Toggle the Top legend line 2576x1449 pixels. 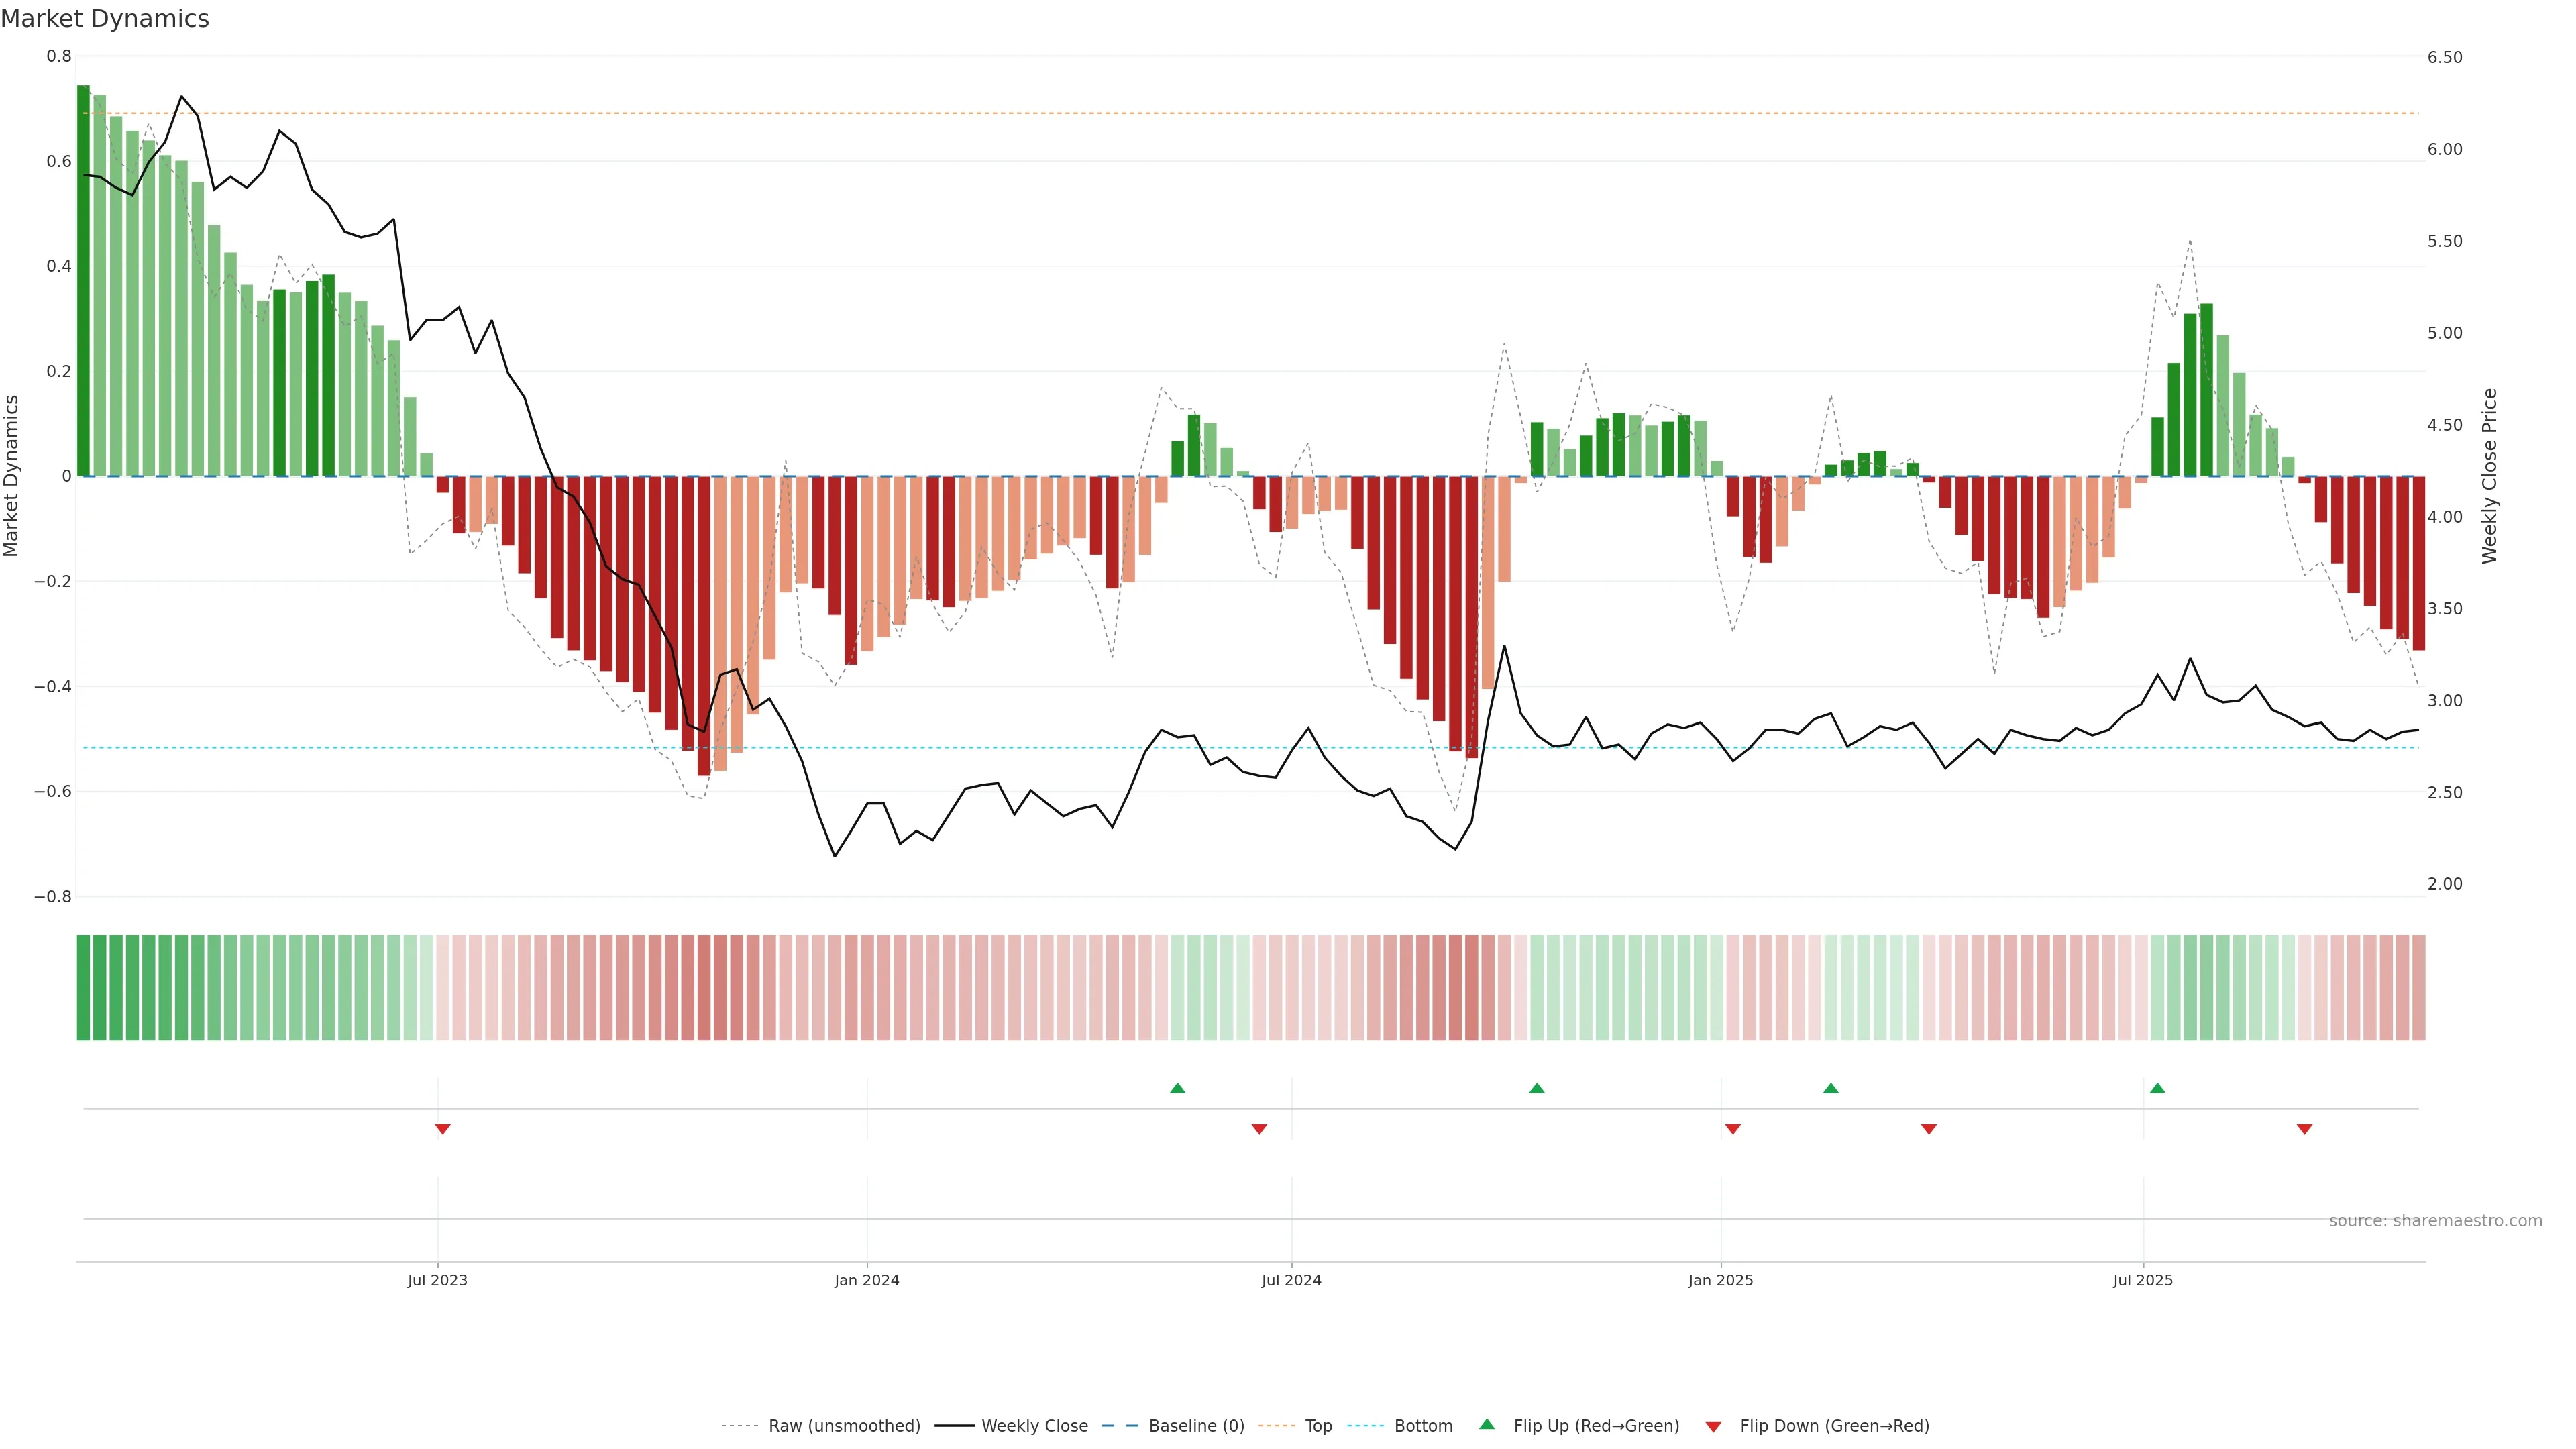[x=1318, y=1425]
